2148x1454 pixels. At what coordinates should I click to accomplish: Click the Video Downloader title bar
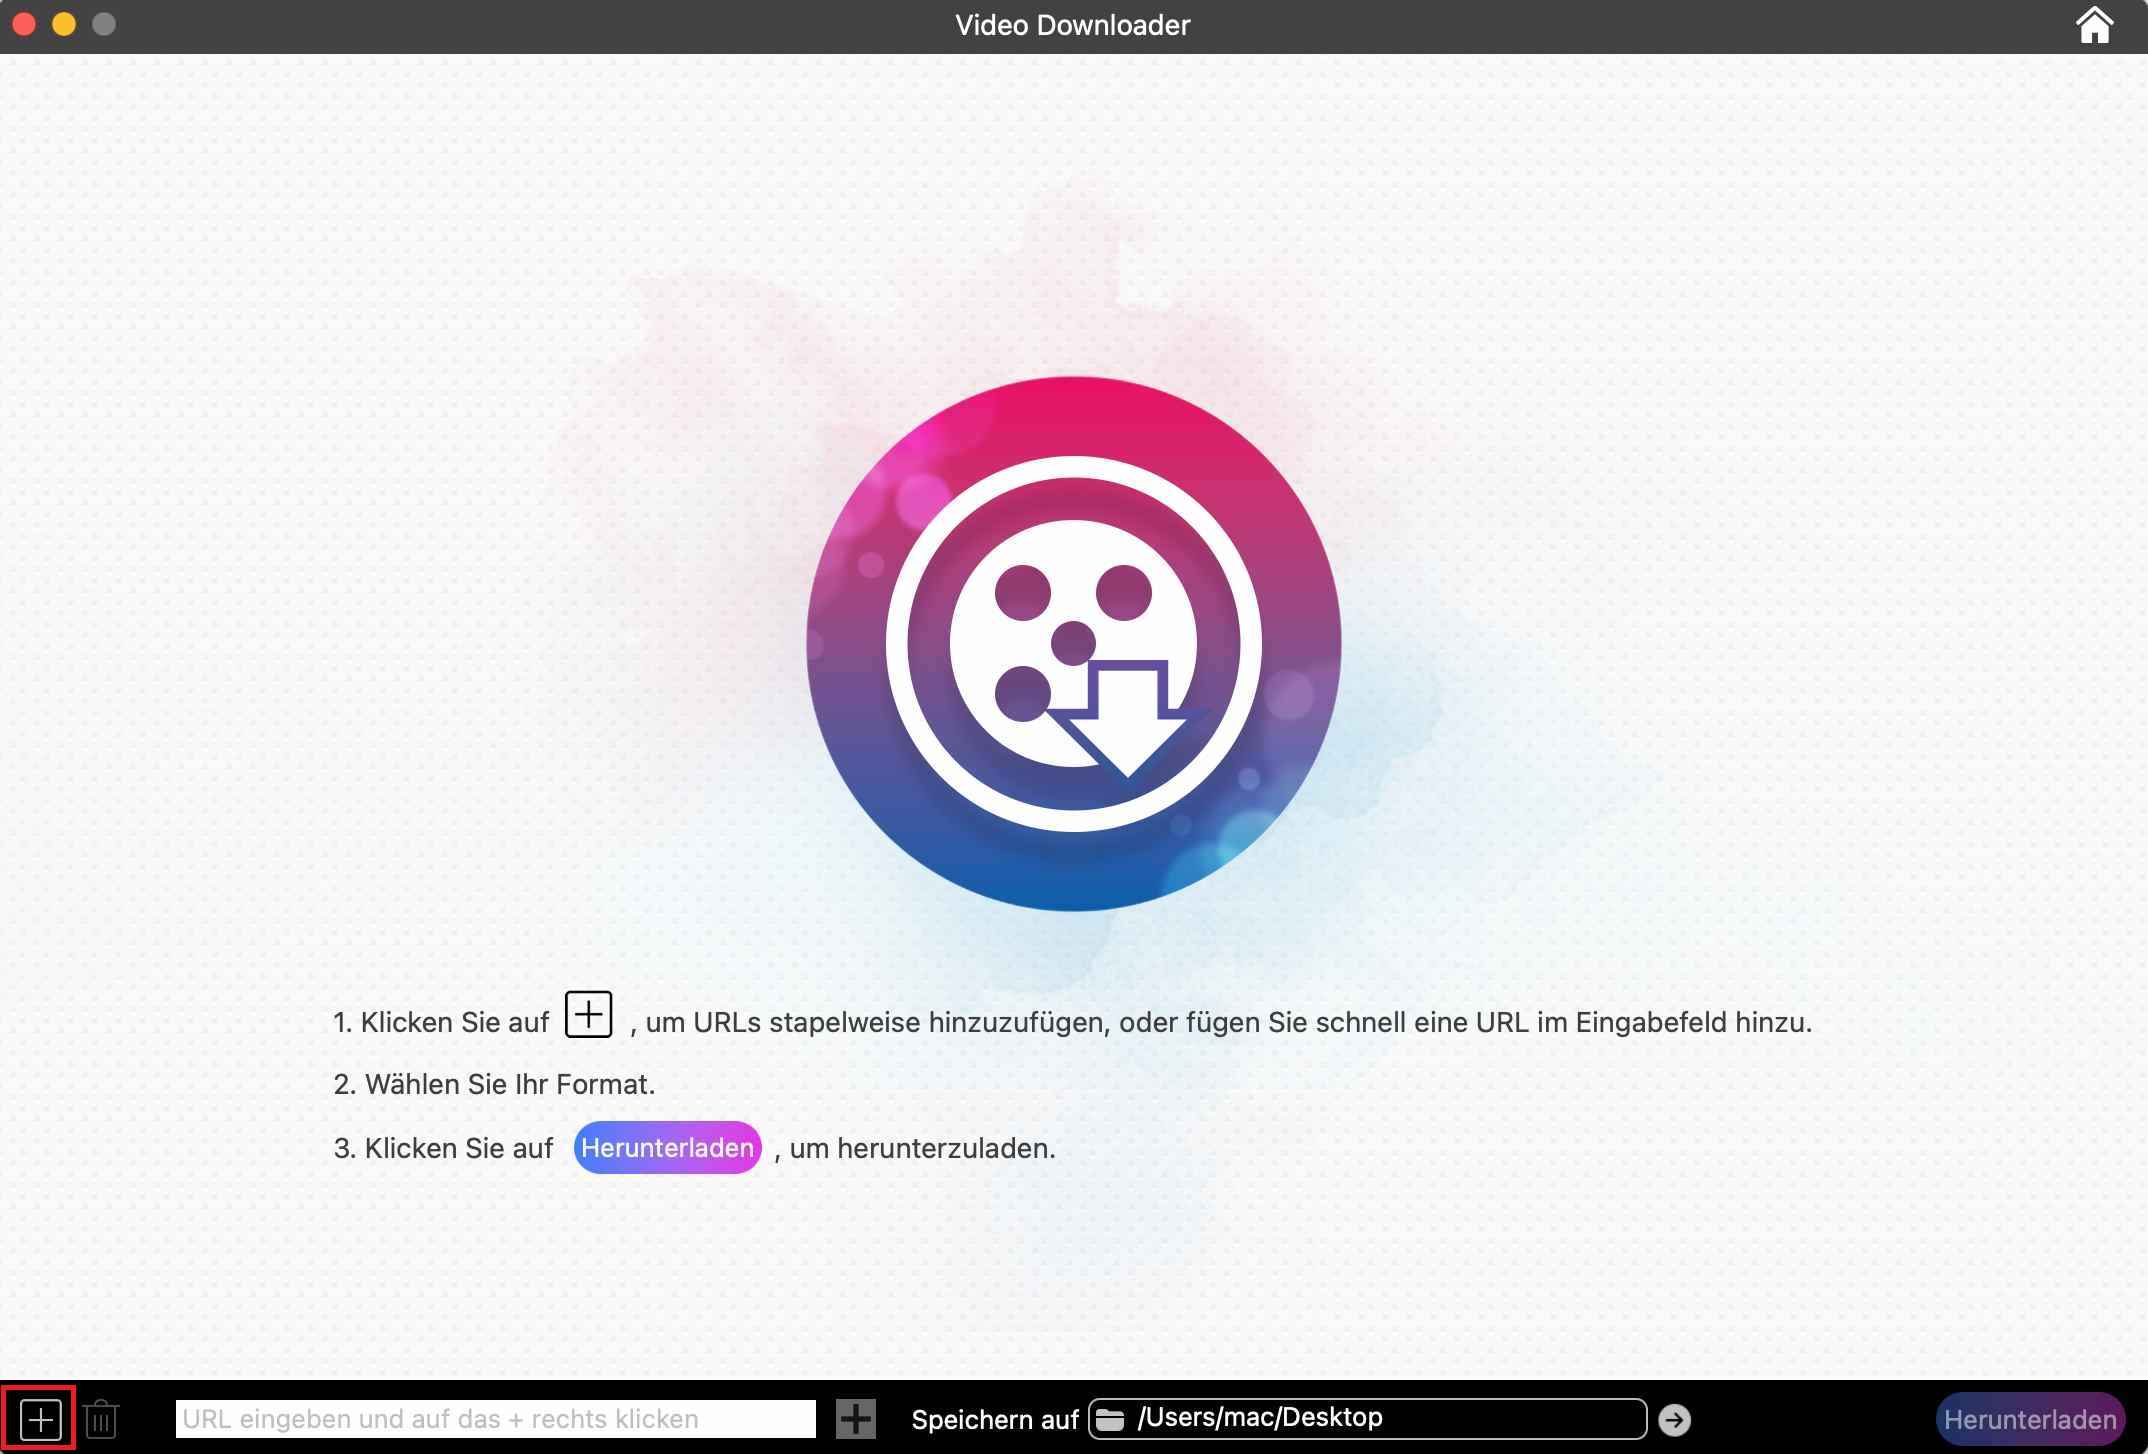pos(1072,25)
